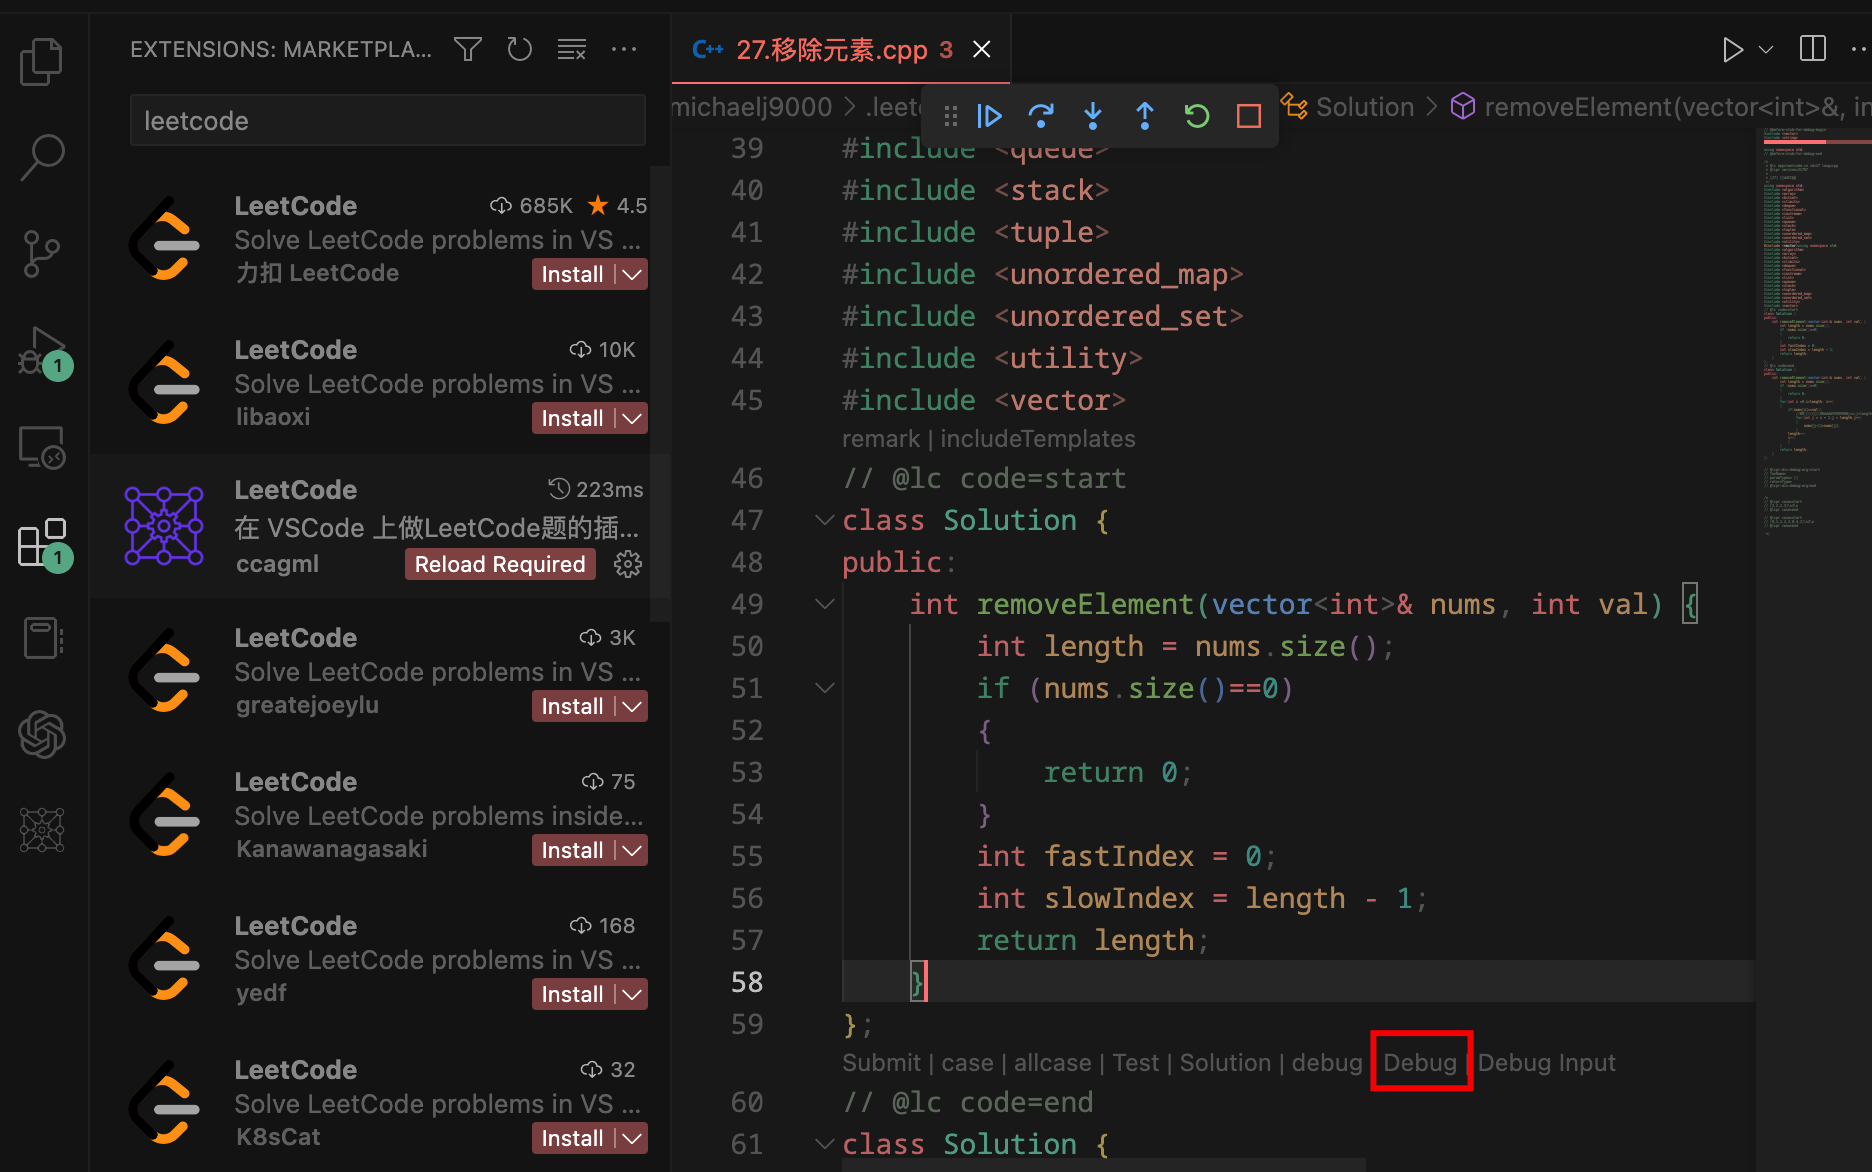Close the 27.移除元素.cpp tab
The width and height of the screenshot is (1872, 1172).
tap(982, 49)
